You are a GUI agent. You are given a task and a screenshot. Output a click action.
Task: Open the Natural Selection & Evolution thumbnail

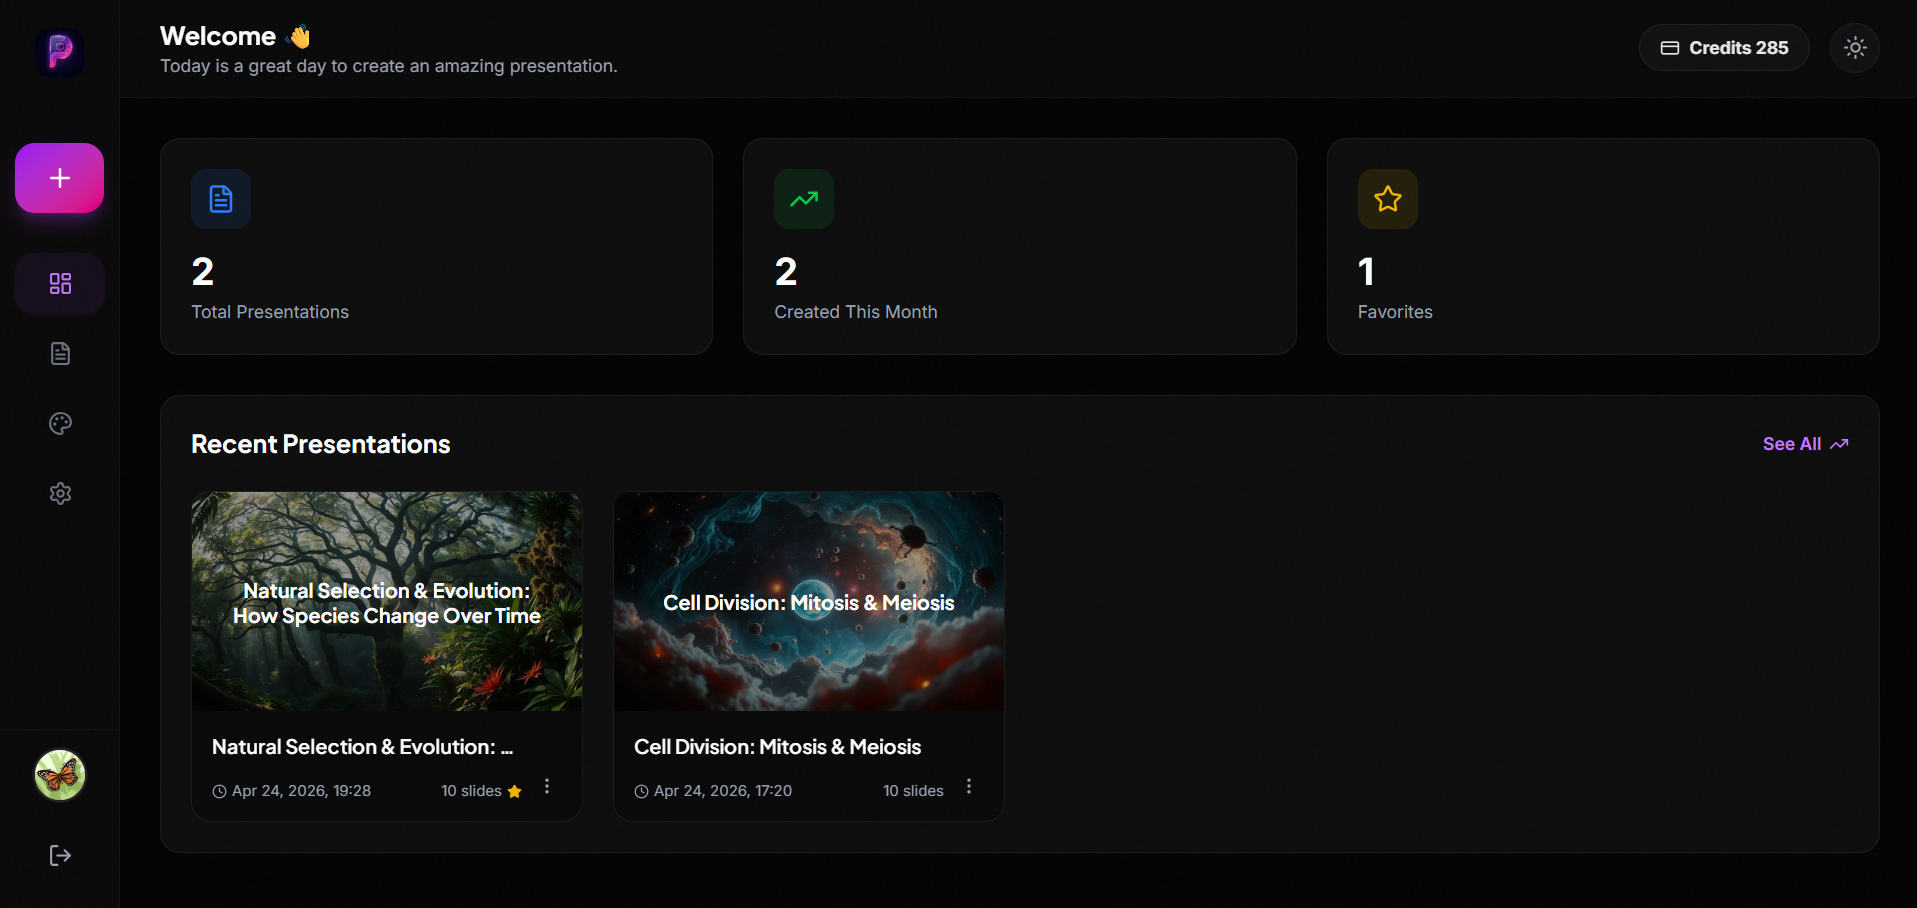pyautogui.click(x=387, y=601)
